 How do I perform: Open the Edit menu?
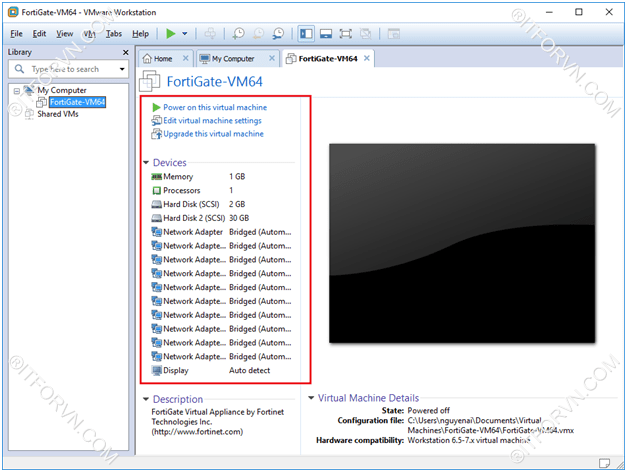coord(39,34)
